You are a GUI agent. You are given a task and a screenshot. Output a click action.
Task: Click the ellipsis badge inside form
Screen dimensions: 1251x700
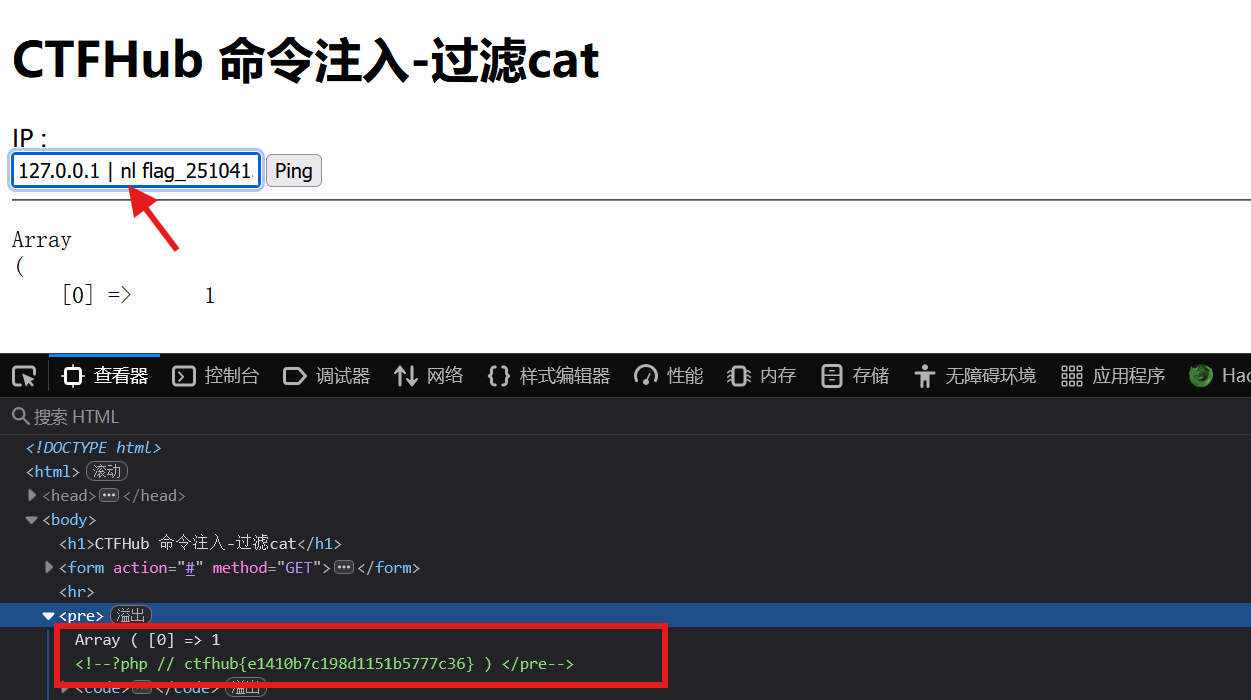click(343, 568)
